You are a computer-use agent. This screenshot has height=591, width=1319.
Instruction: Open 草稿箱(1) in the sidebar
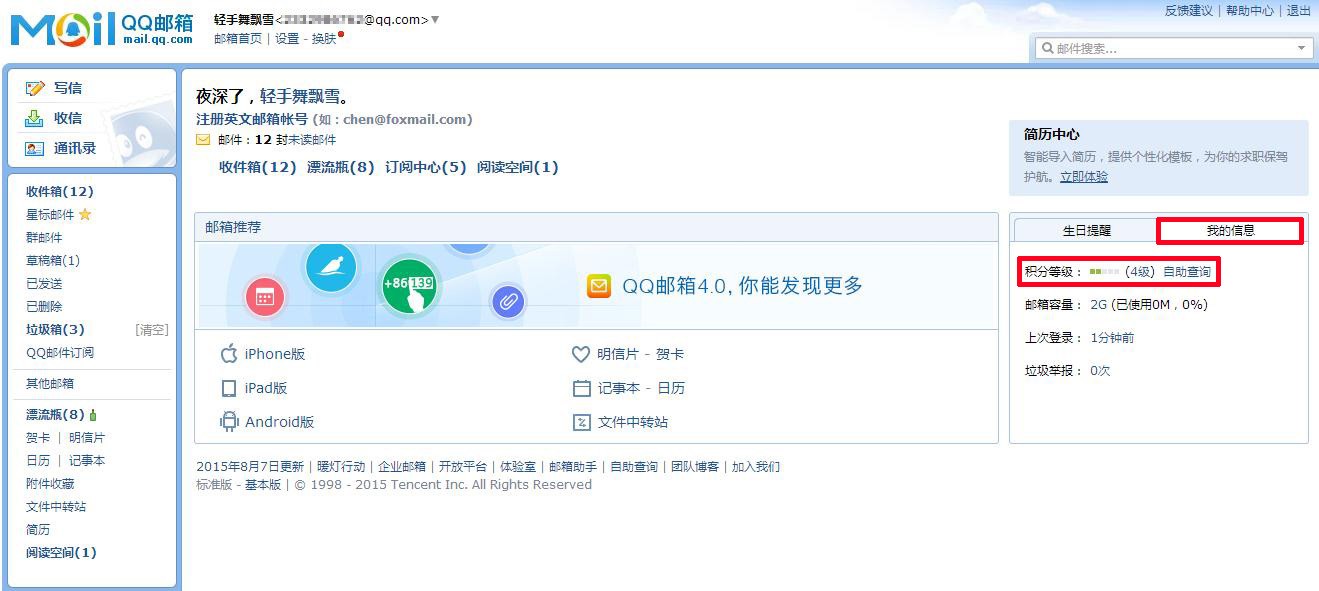tap(53, 261)
